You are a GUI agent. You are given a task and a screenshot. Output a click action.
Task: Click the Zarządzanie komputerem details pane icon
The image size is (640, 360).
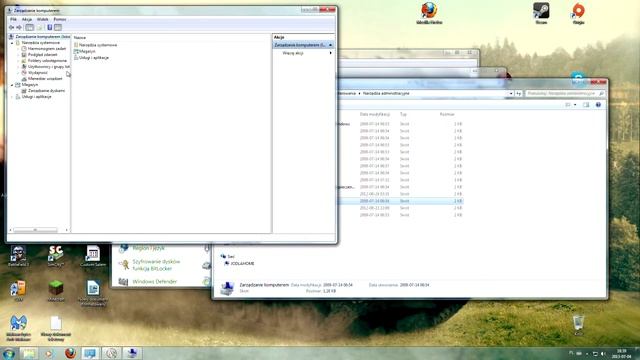[227, 288]
